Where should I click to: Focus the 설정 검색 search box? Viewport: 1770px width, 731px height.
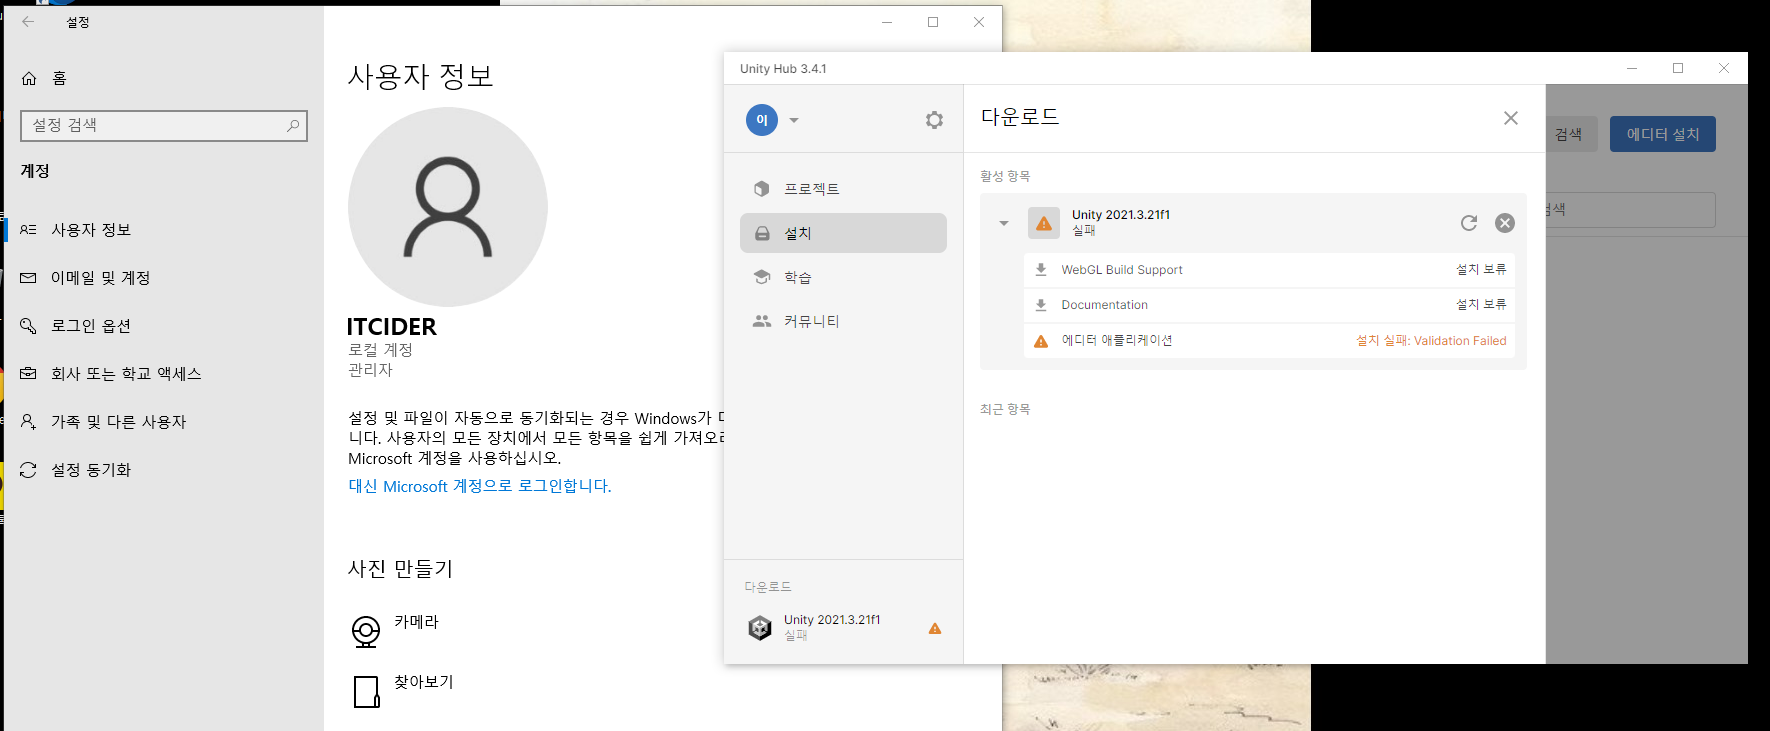coord(164,125)
